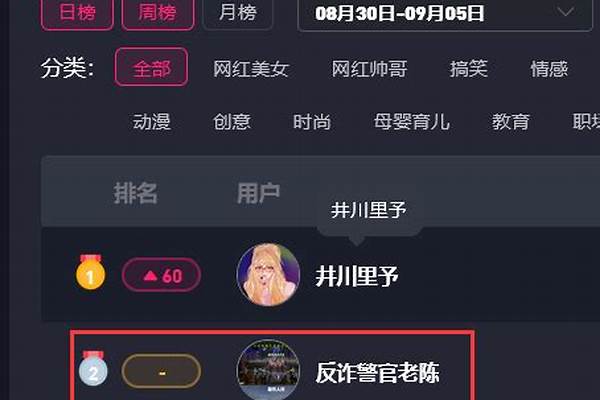Switch to 月榜 monthly ranking
This screenshot has height=400, width=600.
point(238,14)
